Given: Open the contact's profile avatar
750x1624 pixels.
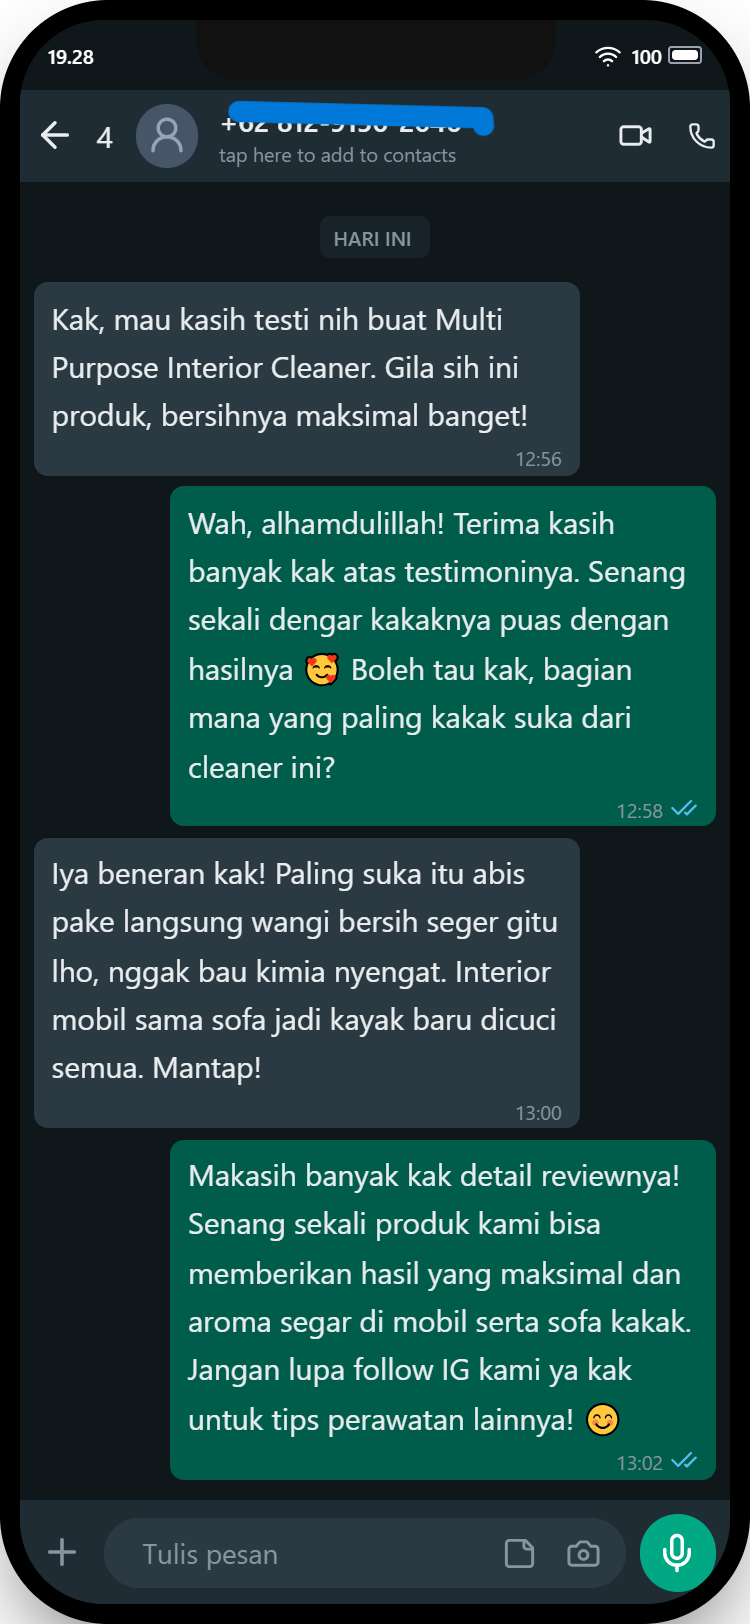Looking at the screenshot, I should tap(167, 136).
